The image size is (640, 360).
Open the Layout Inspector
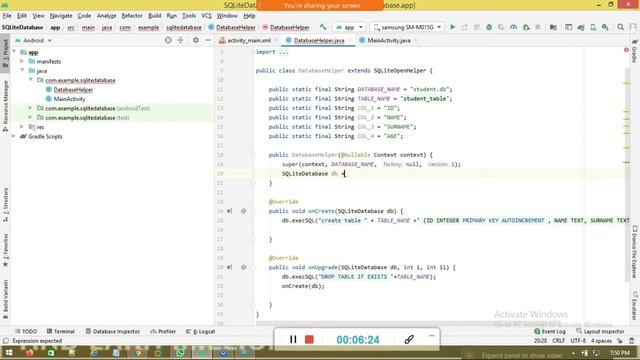[600, 331]
